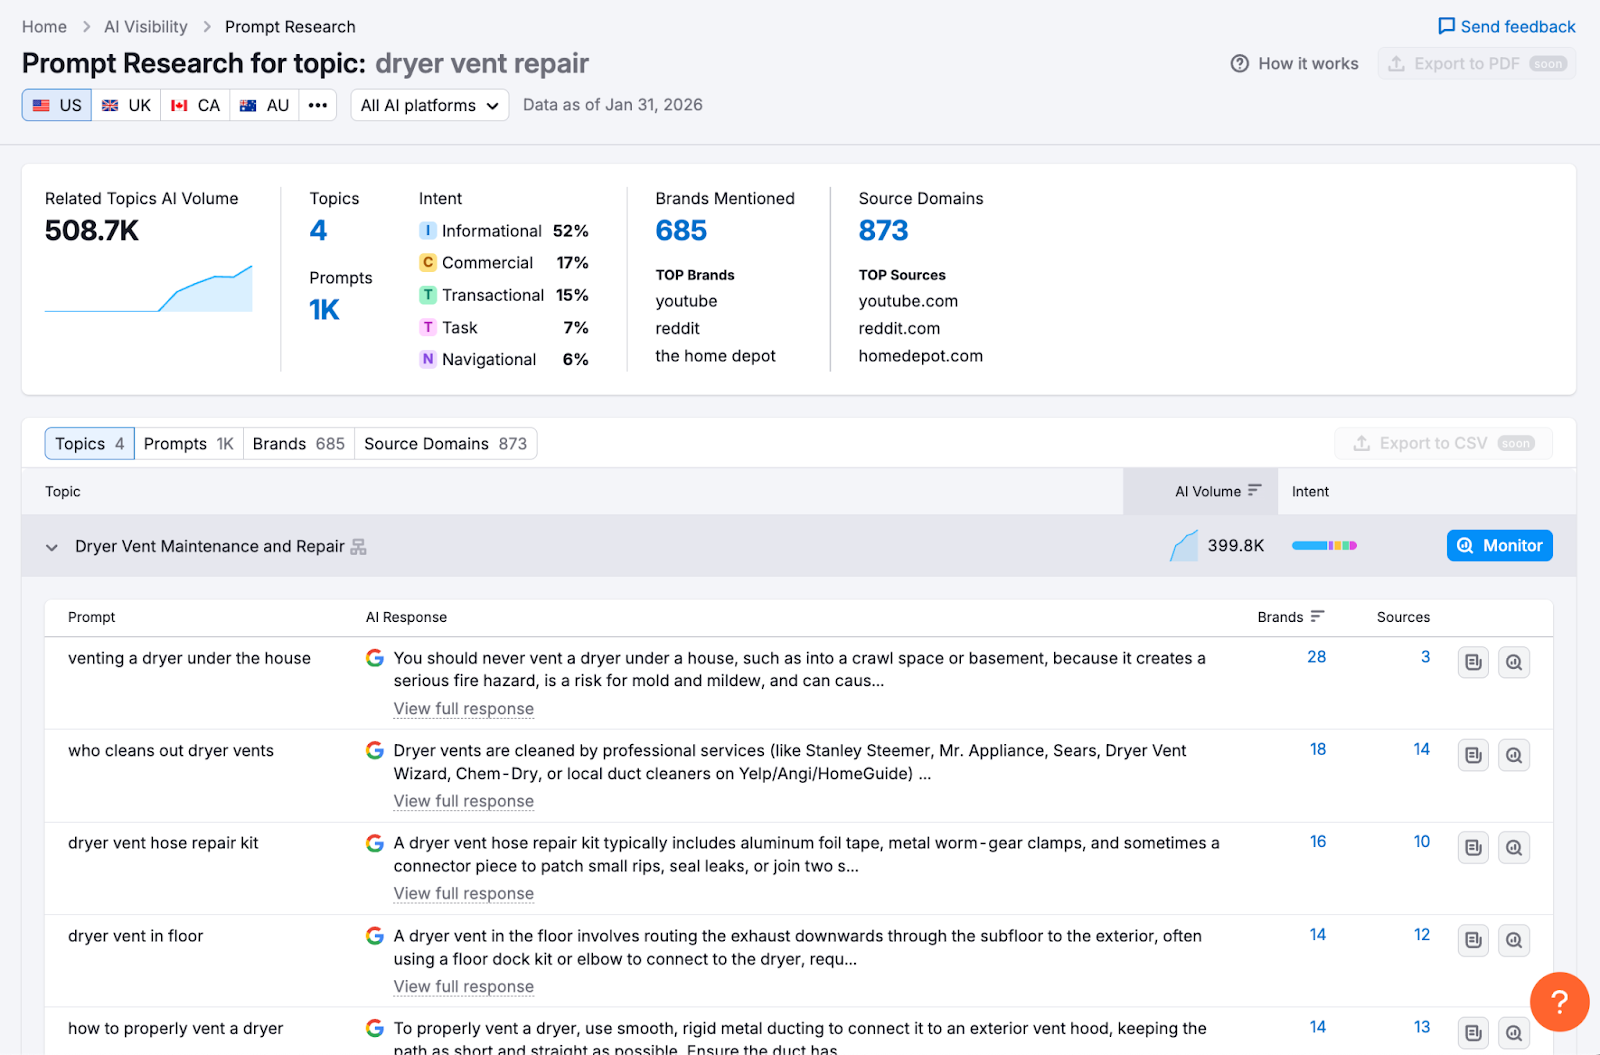Click the AI Visibility breadcrumb
This screenshot has width=1600, height=1055.
[146, 27]
